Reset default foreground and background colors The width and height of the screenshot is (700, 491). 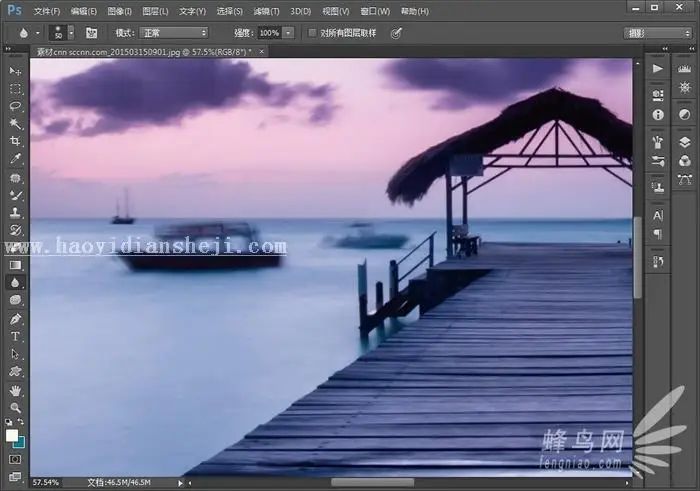8,422
